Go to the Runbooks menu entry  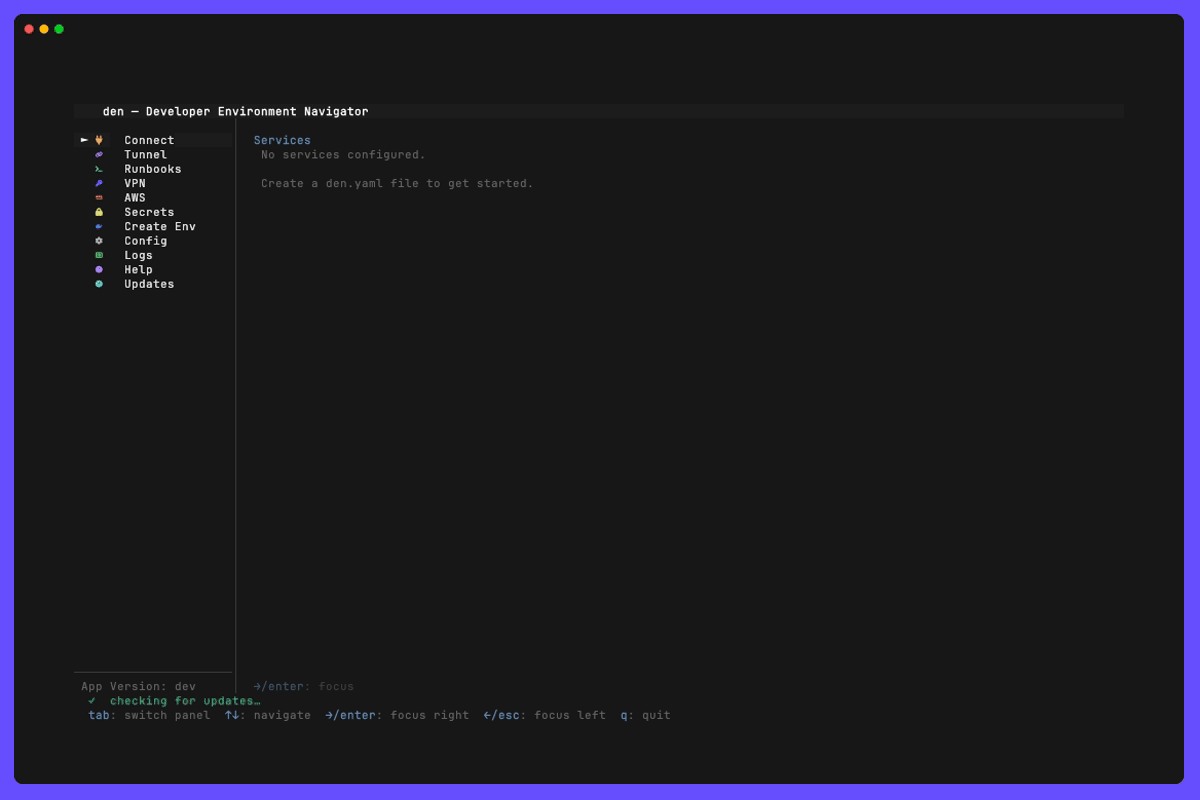[x=153, y=169]
